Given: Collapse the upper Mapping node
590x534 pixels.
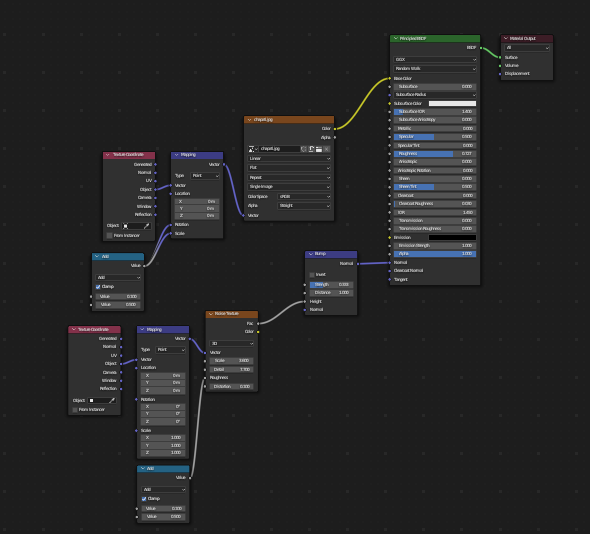Looking at the screenshot, I should tap(177, 155).
